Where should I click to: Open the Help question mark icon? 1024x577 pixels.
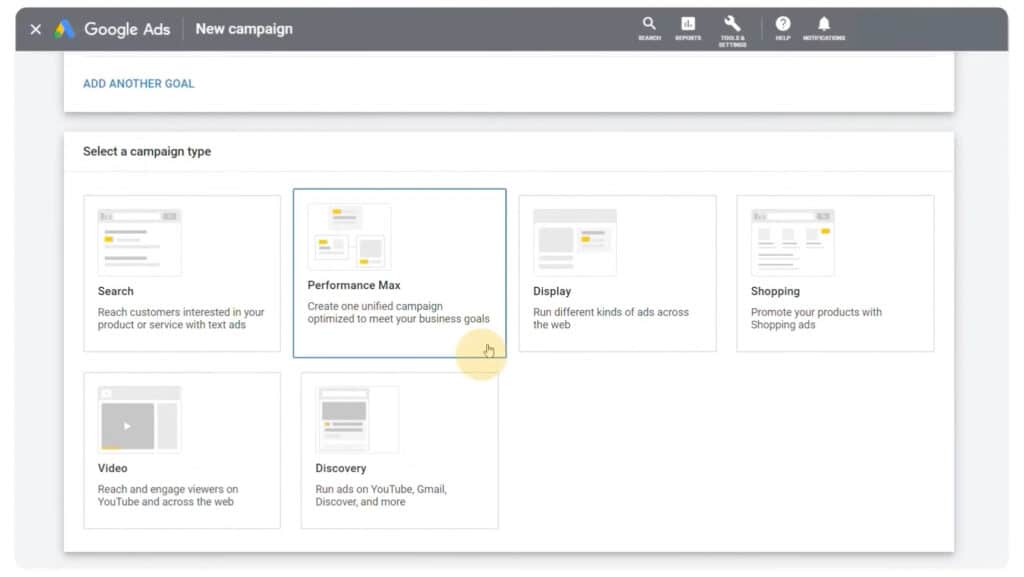783,29
